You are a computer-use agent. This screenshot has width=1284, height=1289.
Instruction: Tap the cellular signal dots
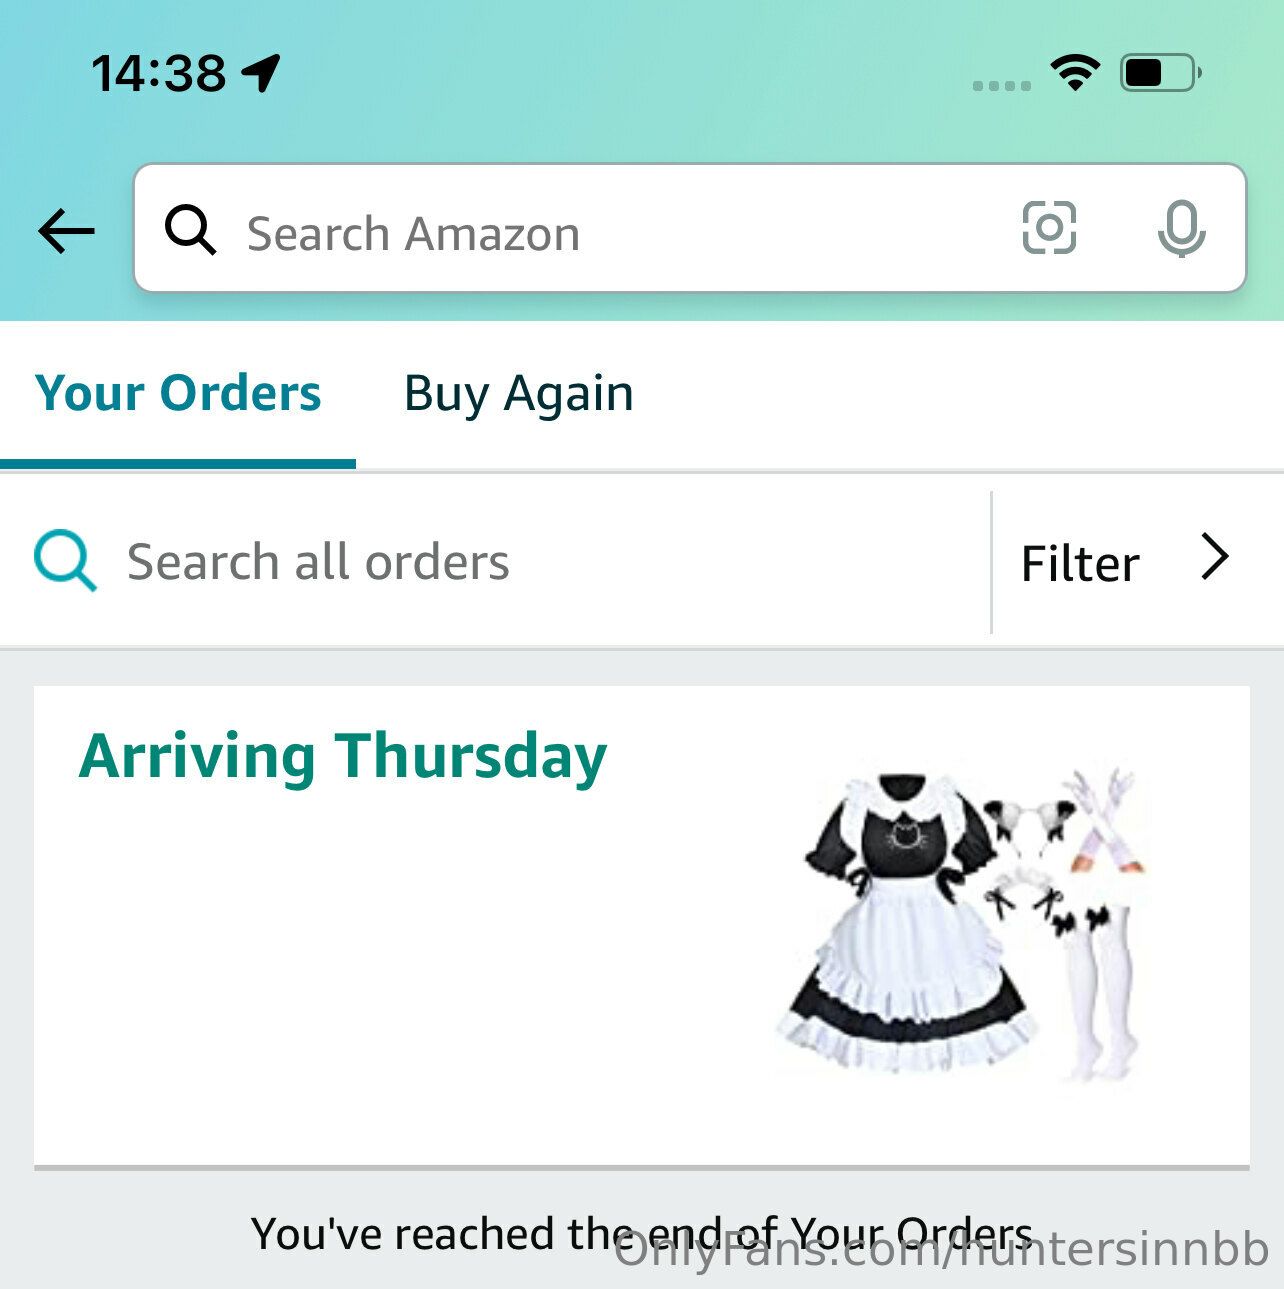[1002, 86]
